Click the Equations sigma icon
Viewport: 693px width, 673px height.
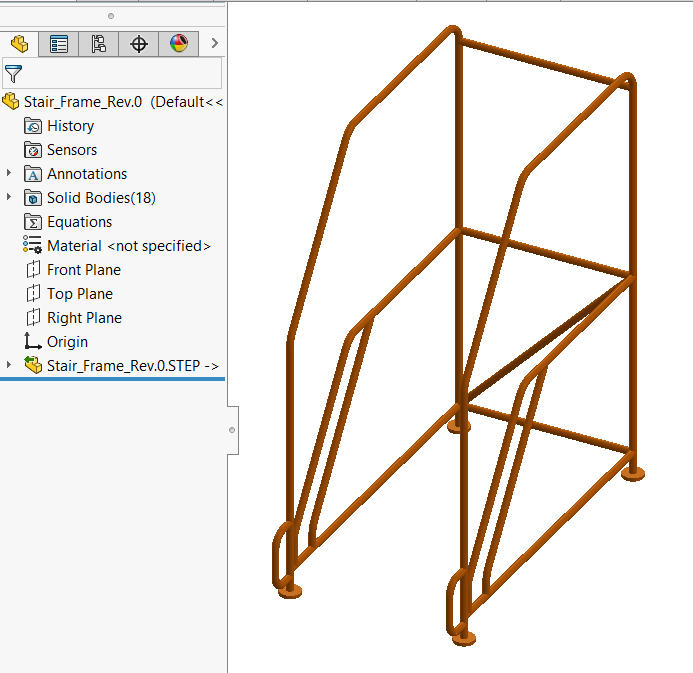pyautogui.click(x=33, y=222)
